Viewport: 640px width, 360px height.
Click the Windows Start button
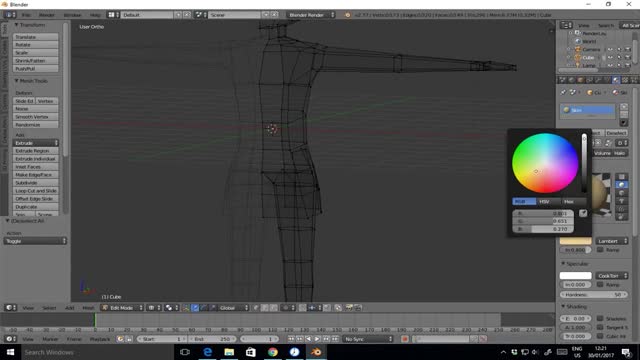coord(10,352)
